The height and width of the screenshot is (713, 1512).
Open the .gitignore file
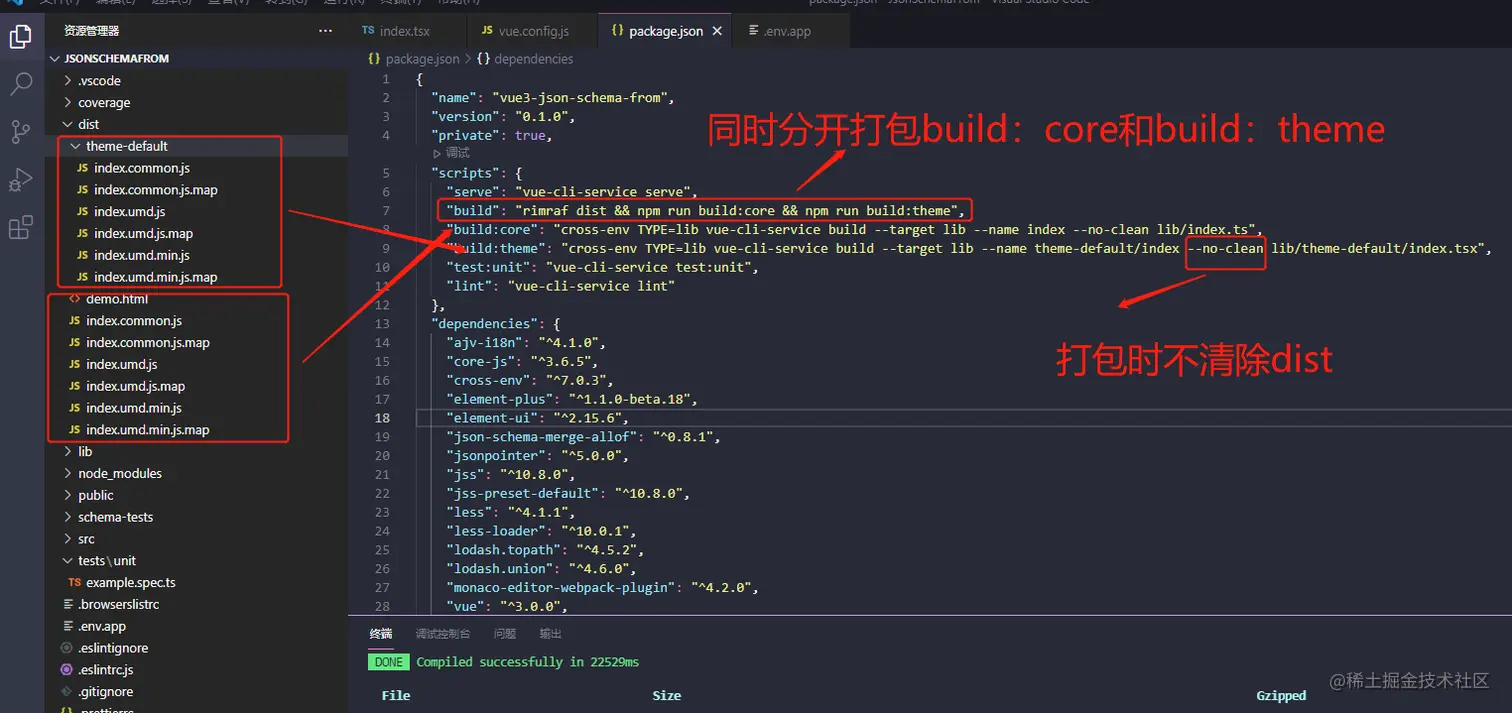click(x=105, y=692)
